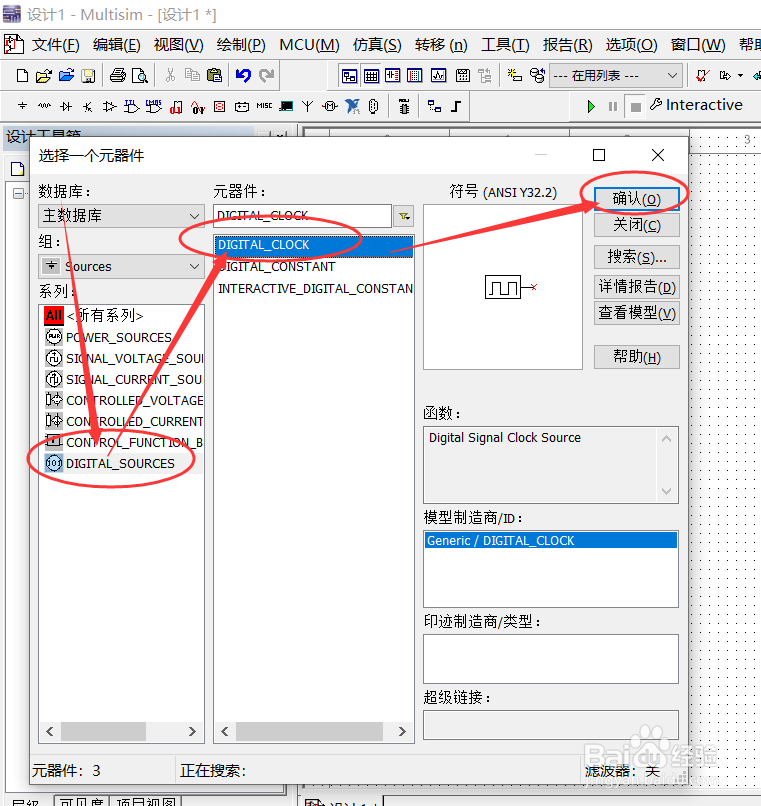Click the component name input field
Image resolution: width=761 pixels, height=806 pixels.
click(302, 216)
